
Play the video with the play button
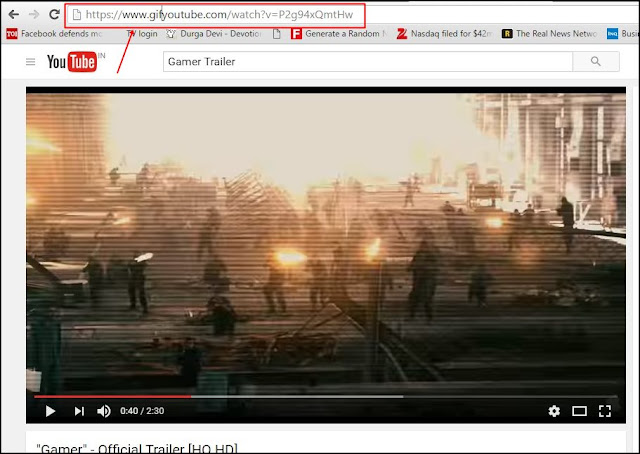click(50, 411)
